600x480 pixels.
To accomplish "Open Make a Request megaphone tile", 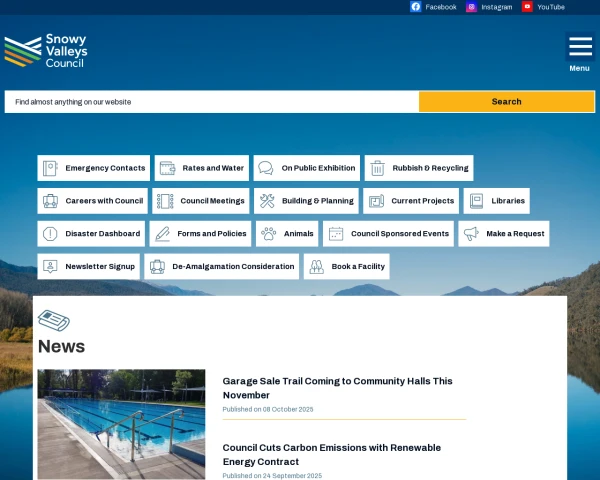I will click(504, 234).
